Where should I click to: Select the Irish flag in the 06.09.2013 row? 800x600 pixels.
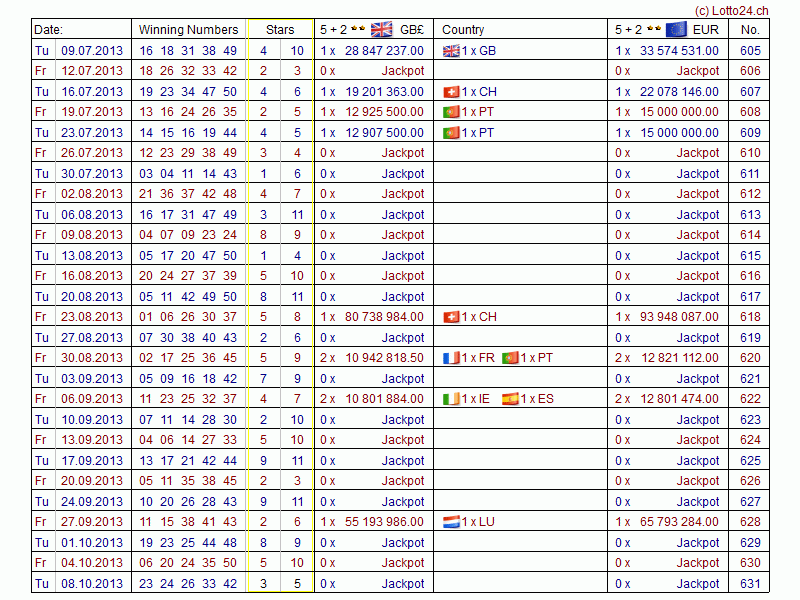pos(451,399)
